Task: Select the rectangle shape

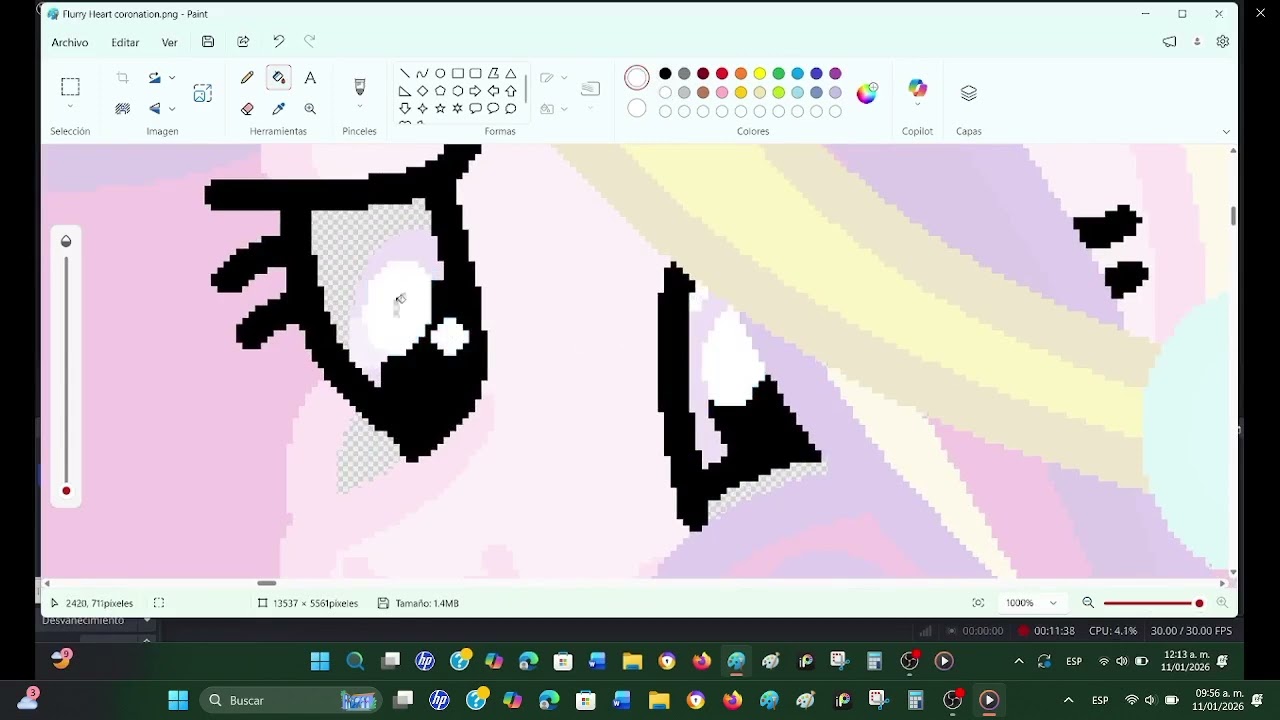Action: (x=458, y=73)
